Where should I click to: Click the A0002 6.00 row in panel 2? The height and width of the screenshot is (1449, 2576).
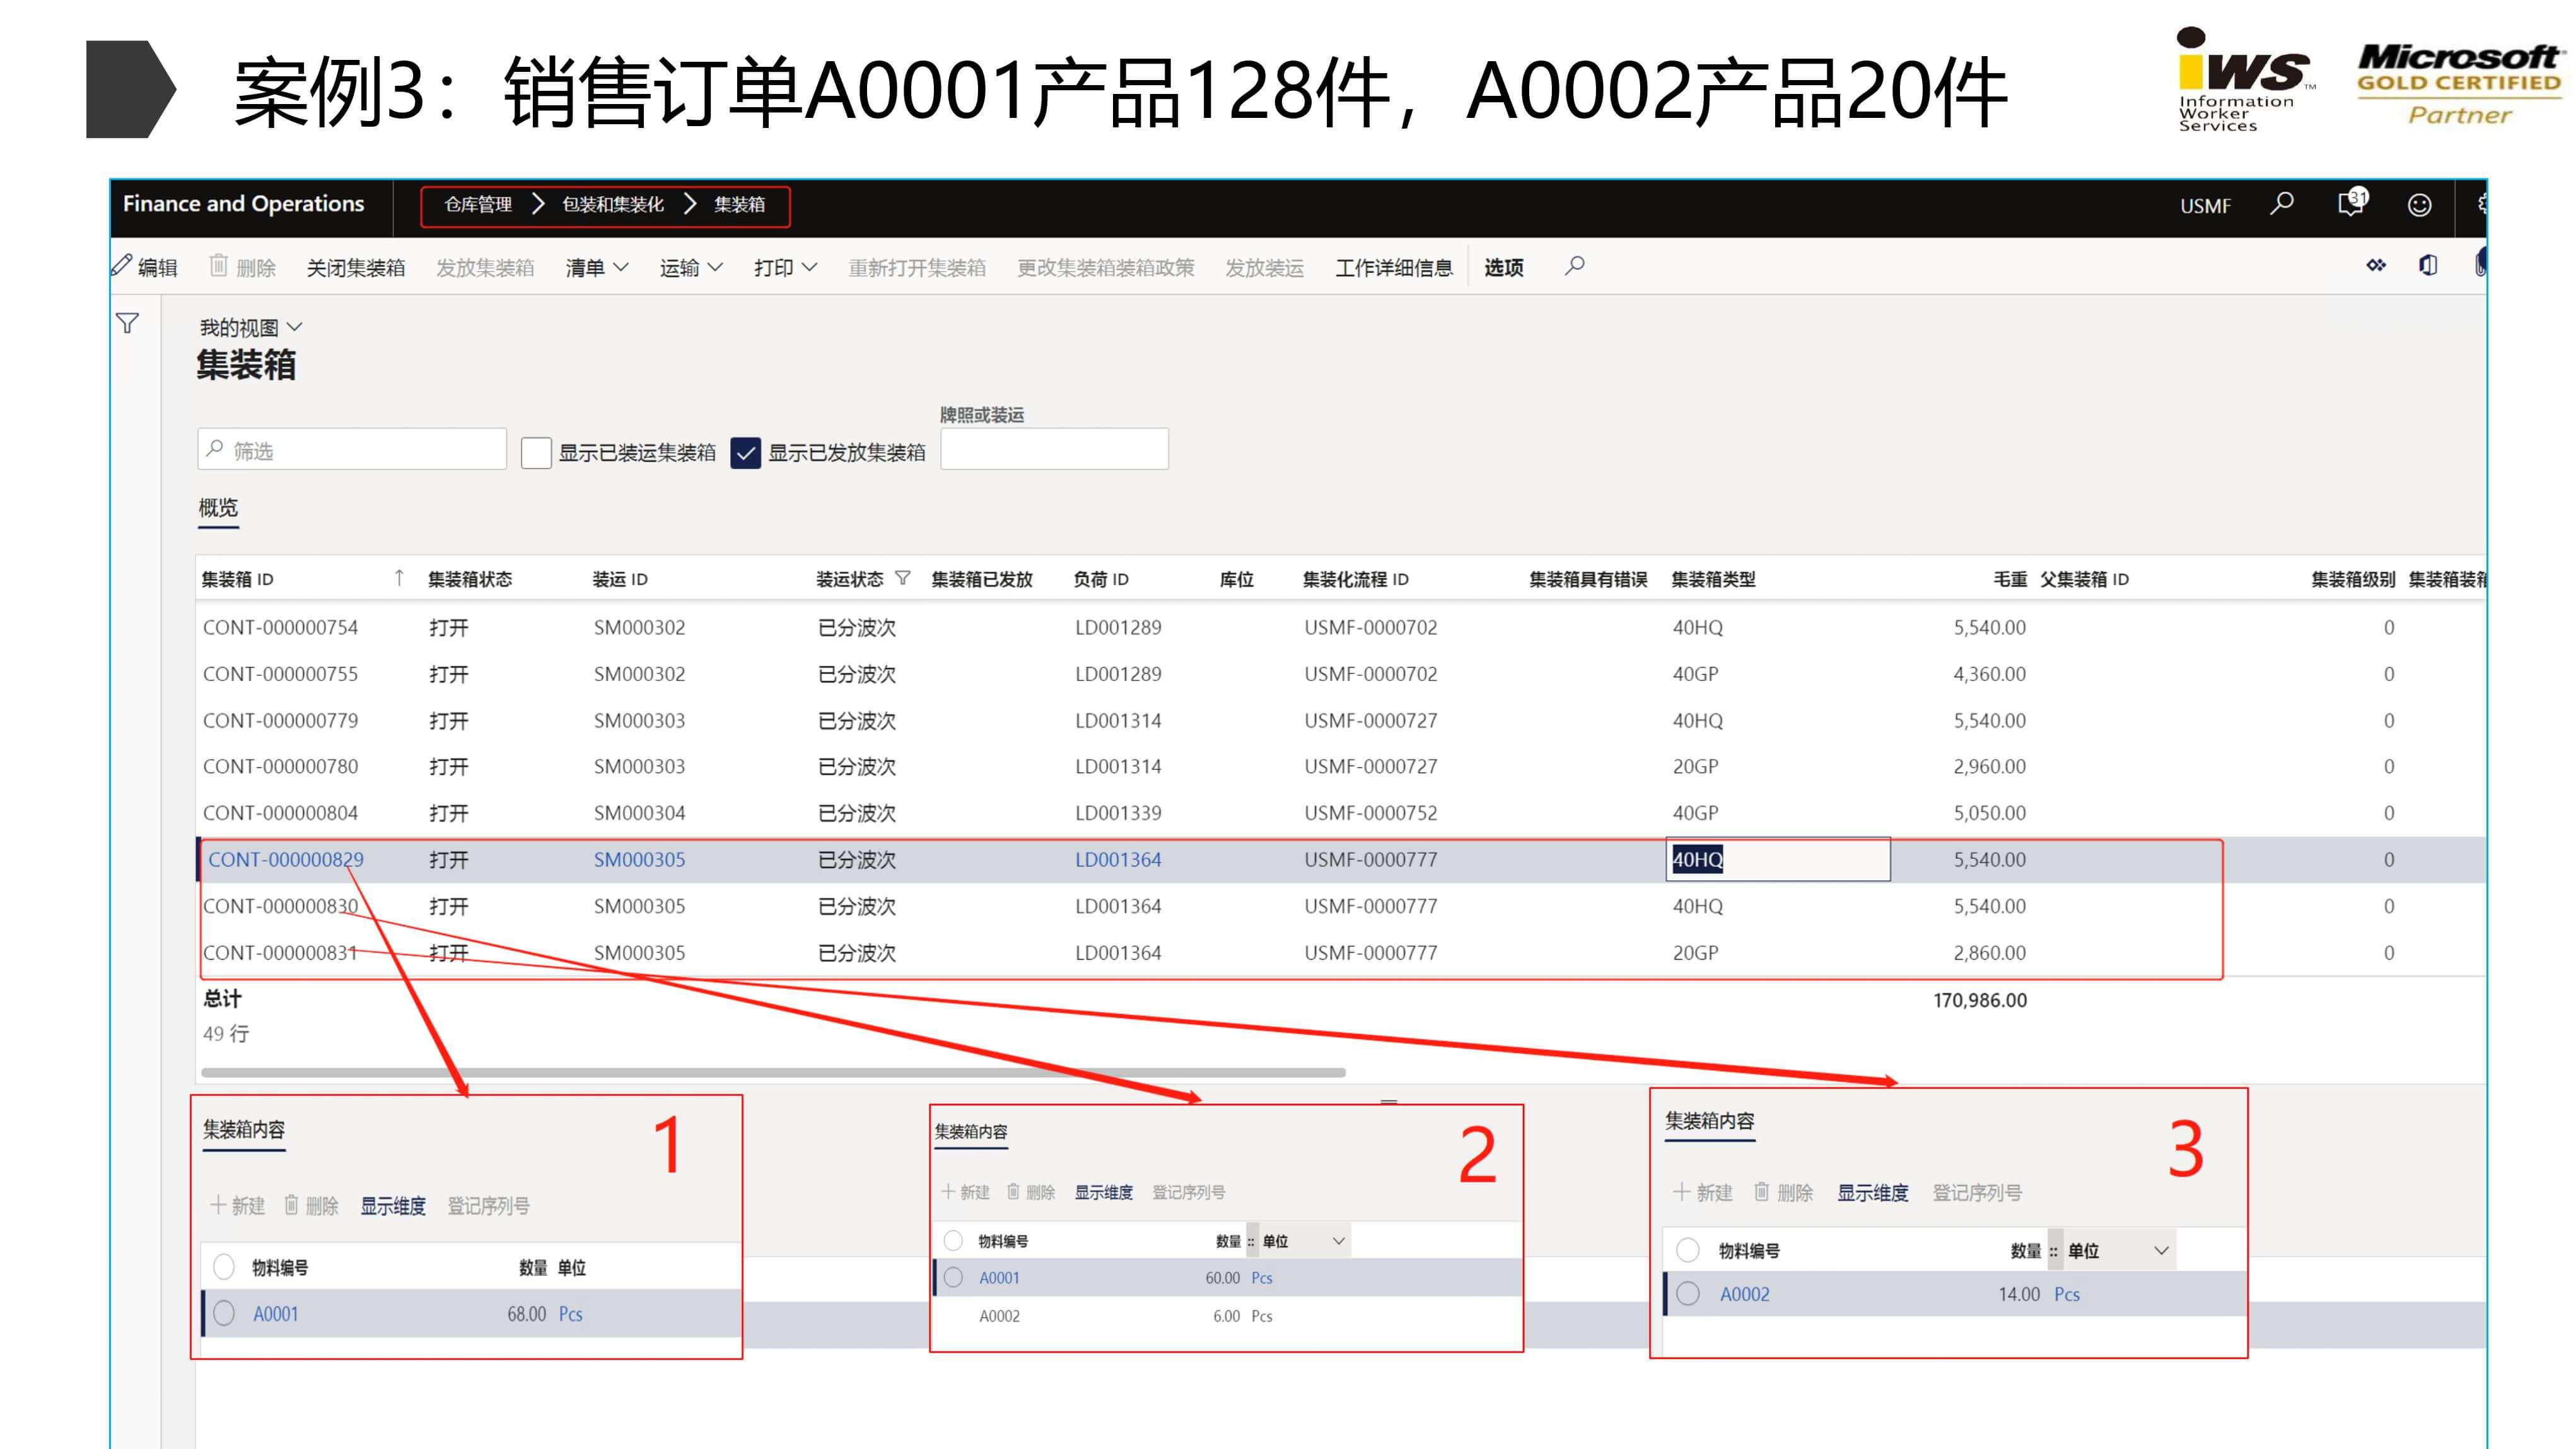pos(1228,1316)
